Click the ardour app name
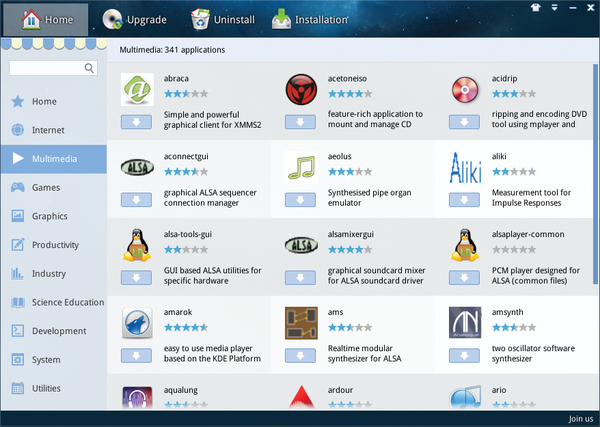The image size is (600, 427). coord(340,390)
